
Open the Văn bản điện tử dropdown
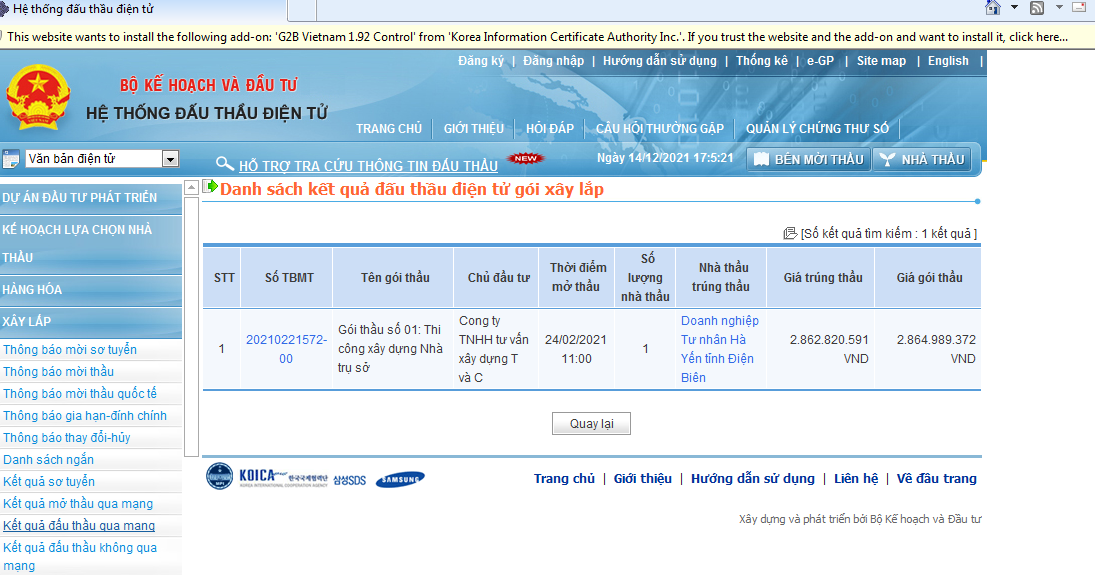170,159
